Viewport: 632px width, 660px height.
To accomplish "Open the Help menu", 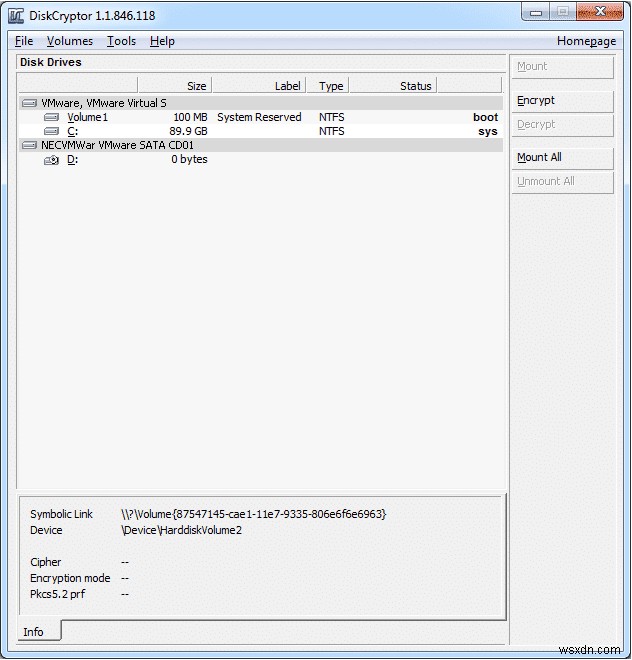I will tap(162, 41).
